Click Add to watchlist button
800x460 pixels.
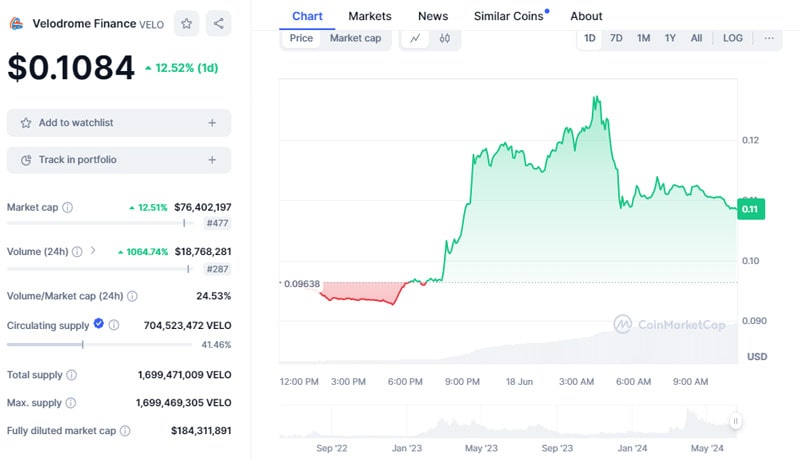tap(119, 123)
